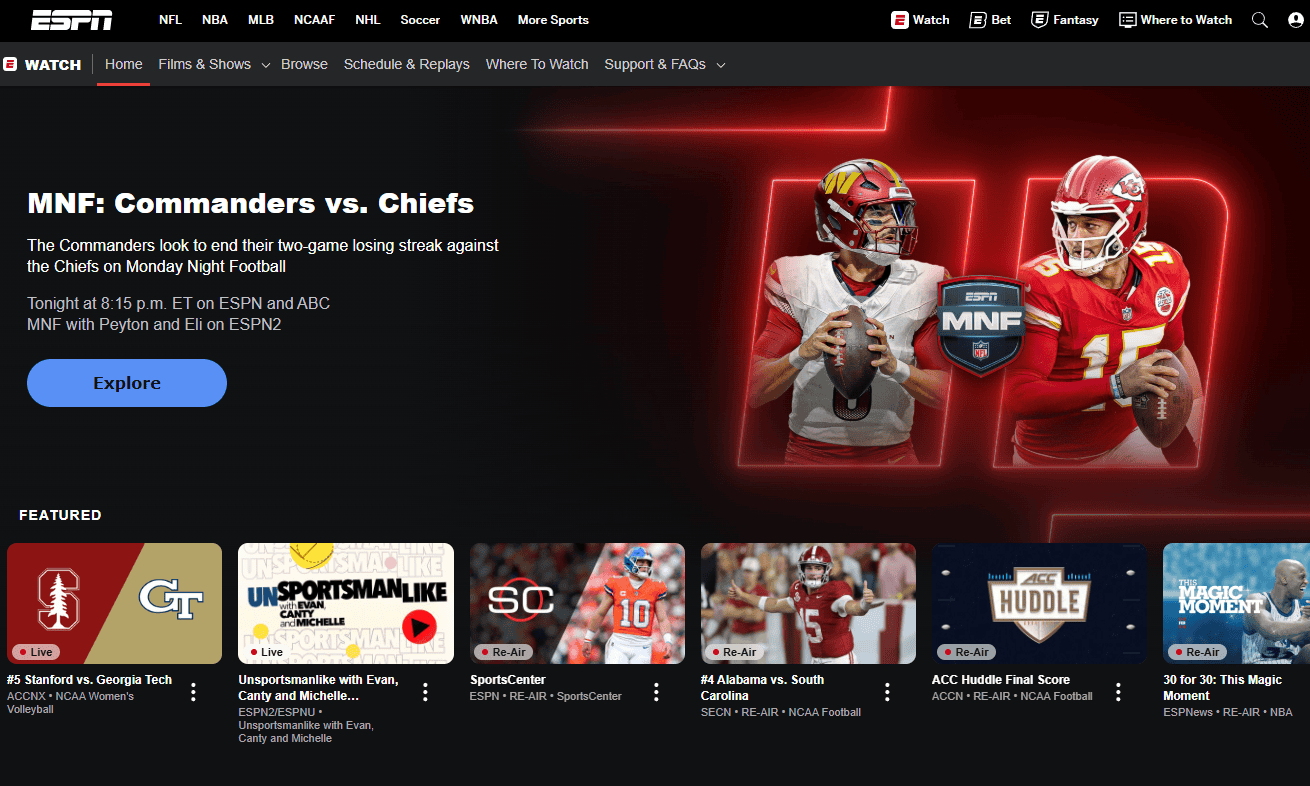This screenshot has height=786, width=1310.
Task: Open the search magnifier icon
Action: tap(1260, 20)
